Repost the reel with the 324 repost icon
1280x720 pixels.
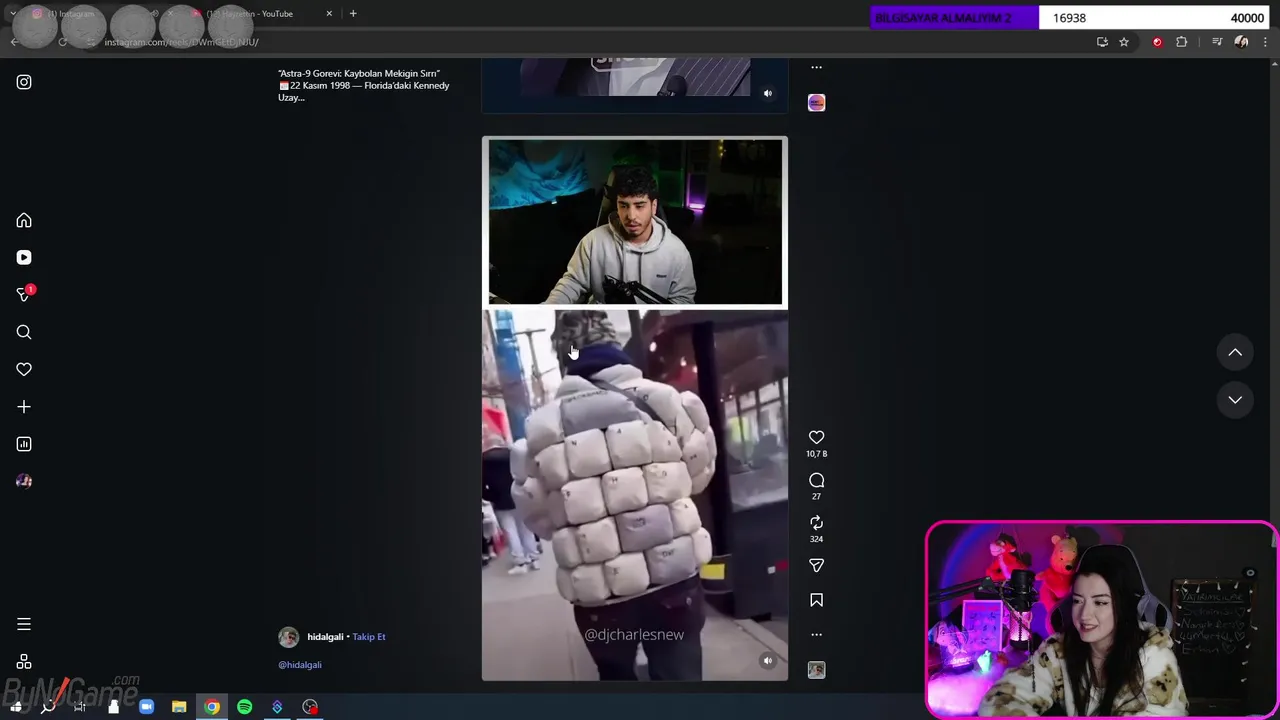(816, 523)
